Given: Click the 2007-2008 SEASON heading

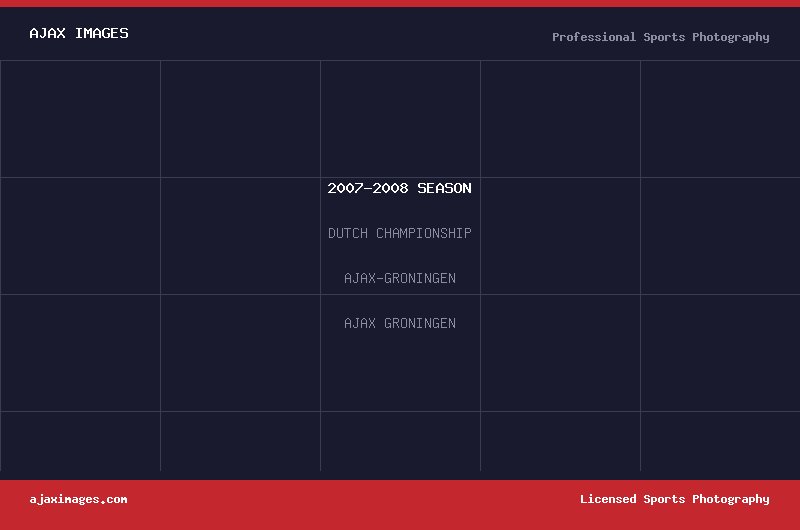Looking at the screenshot, I should click(399, 188).
